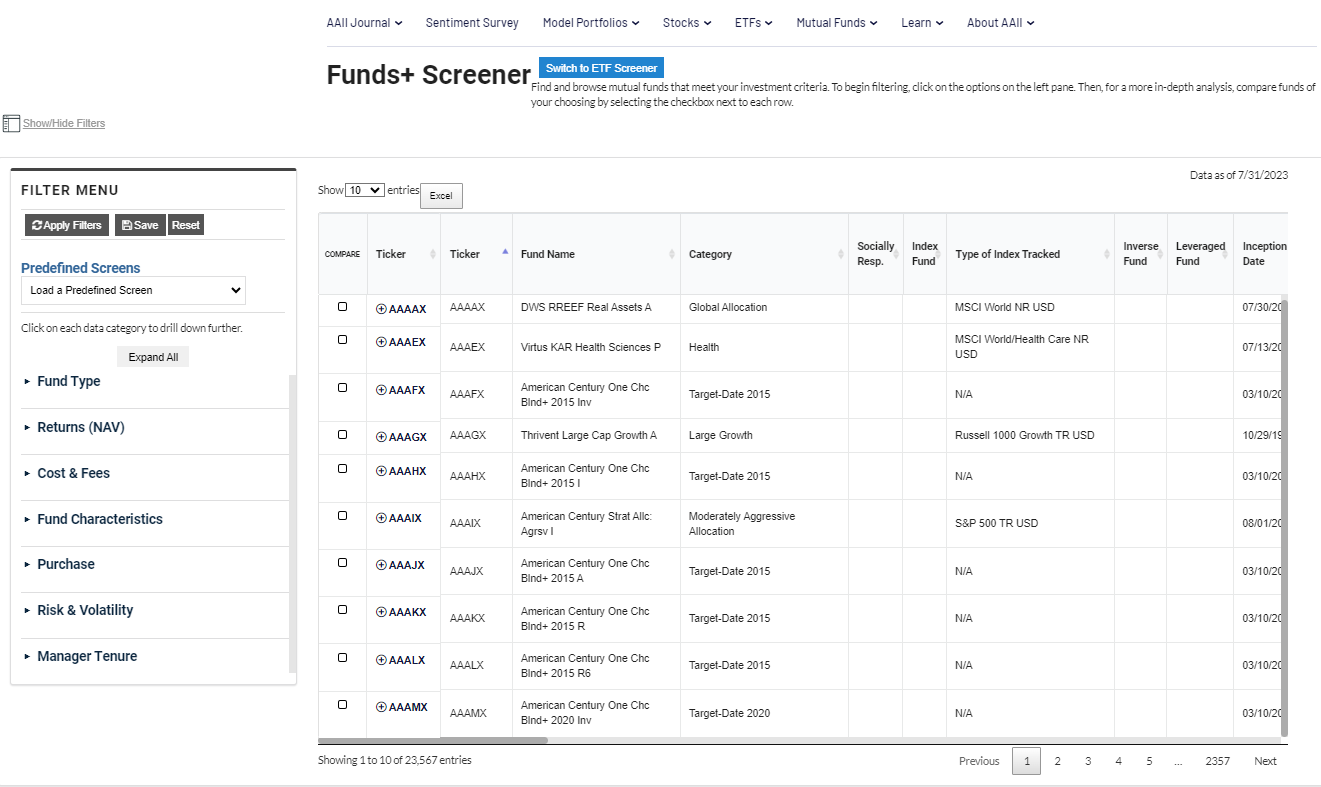Expand details via the plus icon beside AAAAX
The height and width of the screenshot is (787, 1321).
380,308
